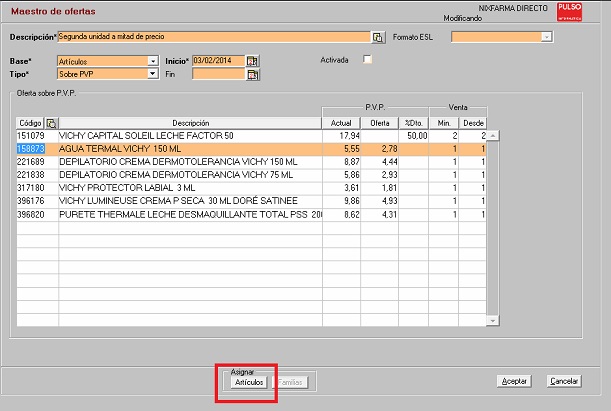Click VICHY CAPITAL SOLEIL LECHE FACTOR 50
The width and height of the screenshot is (611, 411).
click(146, 136)
